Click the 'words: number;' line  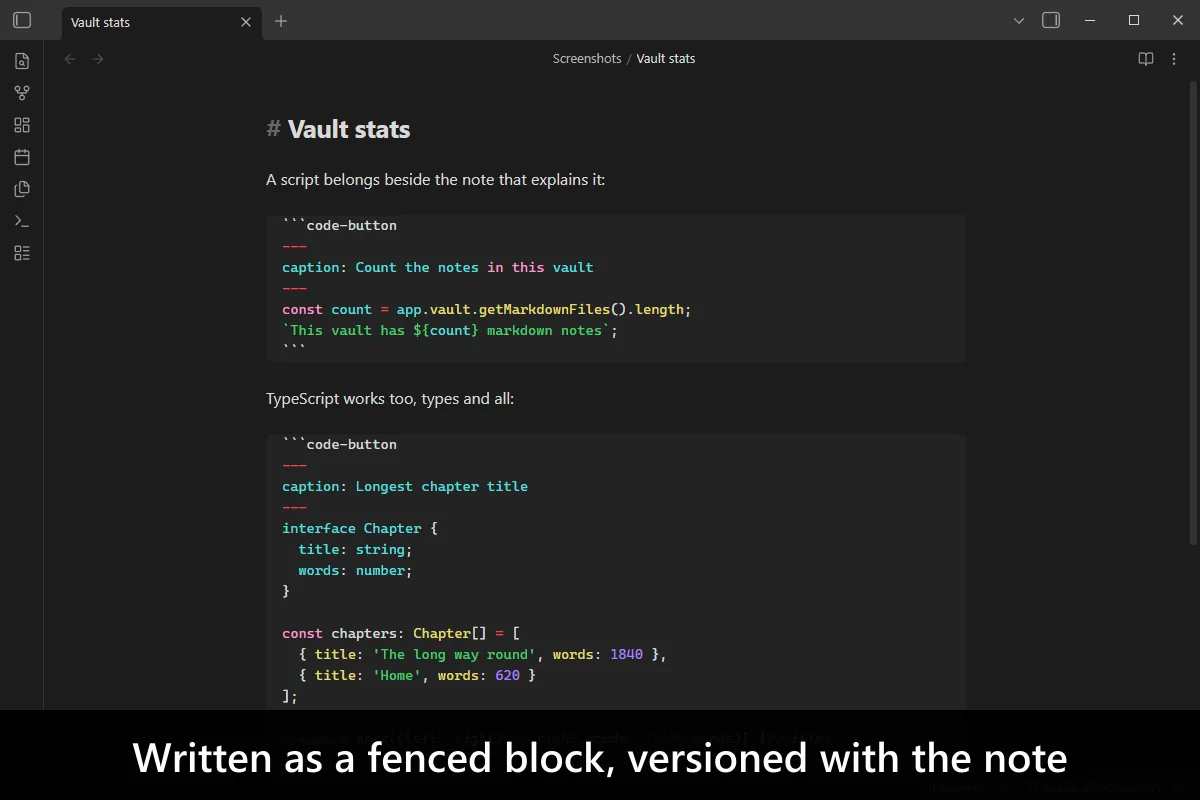tap(355, 570)
